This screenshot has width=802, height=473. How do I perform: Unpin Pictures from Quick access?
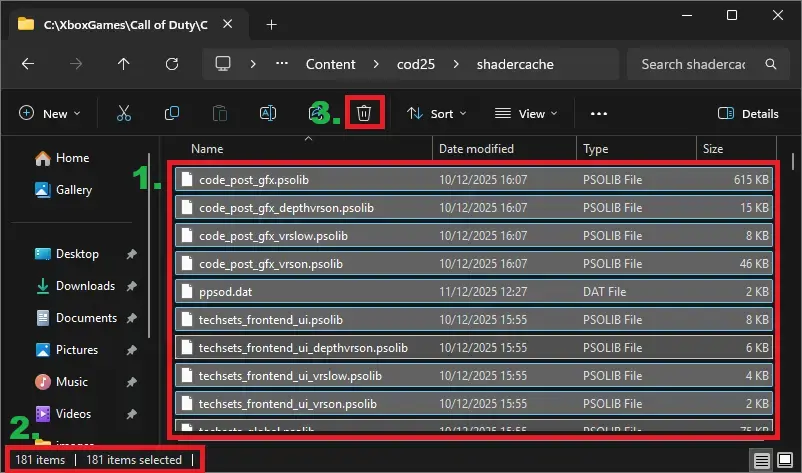pyautogui.click(x=131, y=350)
